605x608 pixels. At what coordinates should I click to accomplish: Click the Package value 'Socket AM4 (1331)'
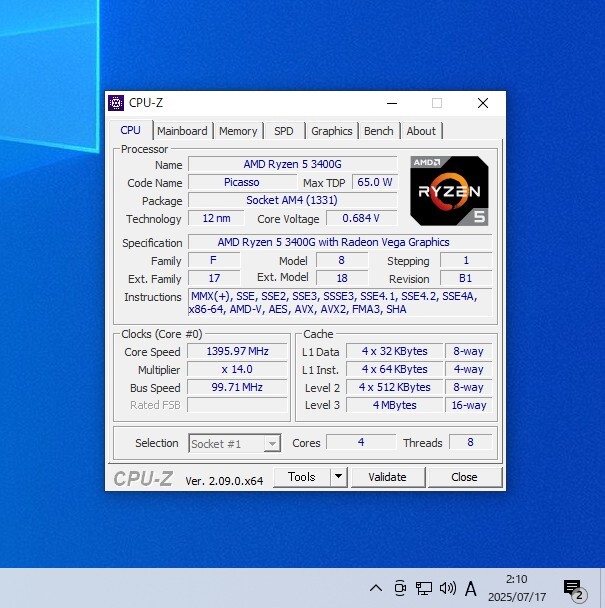point(293,200)
